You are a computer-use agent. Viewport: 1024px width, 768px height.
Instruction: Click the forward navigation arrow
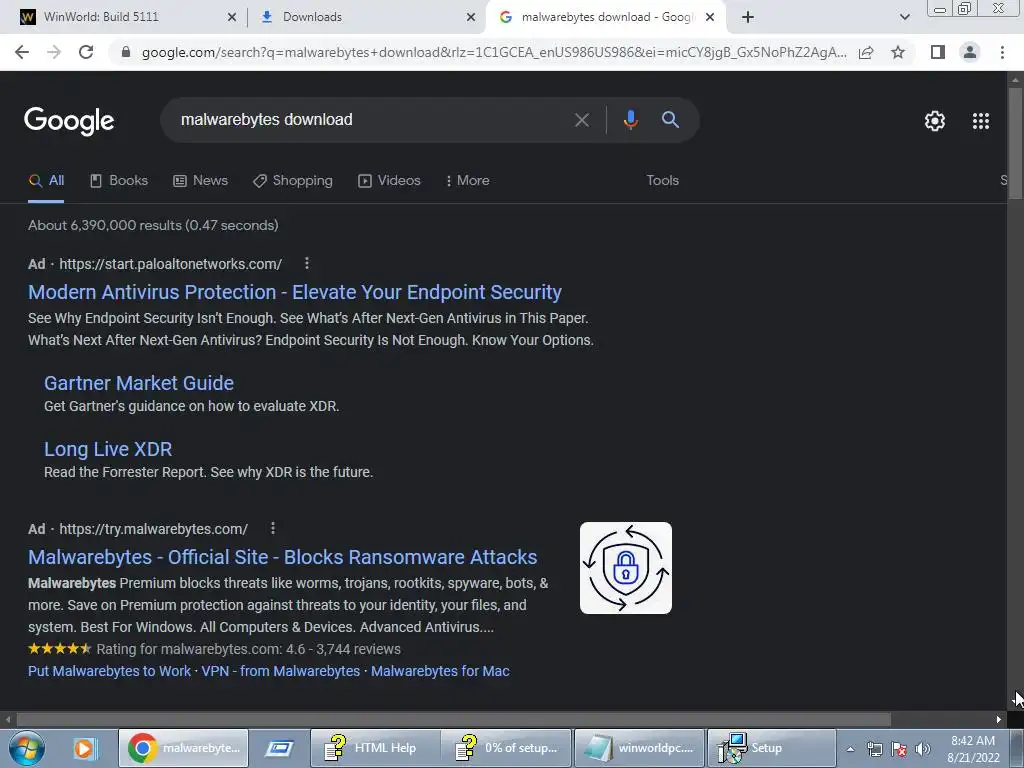coord(54,52)
